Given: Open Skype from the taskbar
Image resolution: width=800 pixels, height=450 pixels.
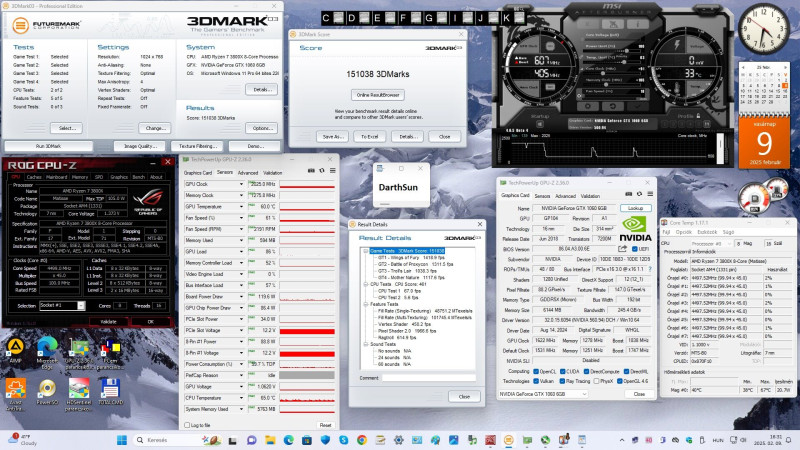Looking at the screenshot, I should [343, 440].
